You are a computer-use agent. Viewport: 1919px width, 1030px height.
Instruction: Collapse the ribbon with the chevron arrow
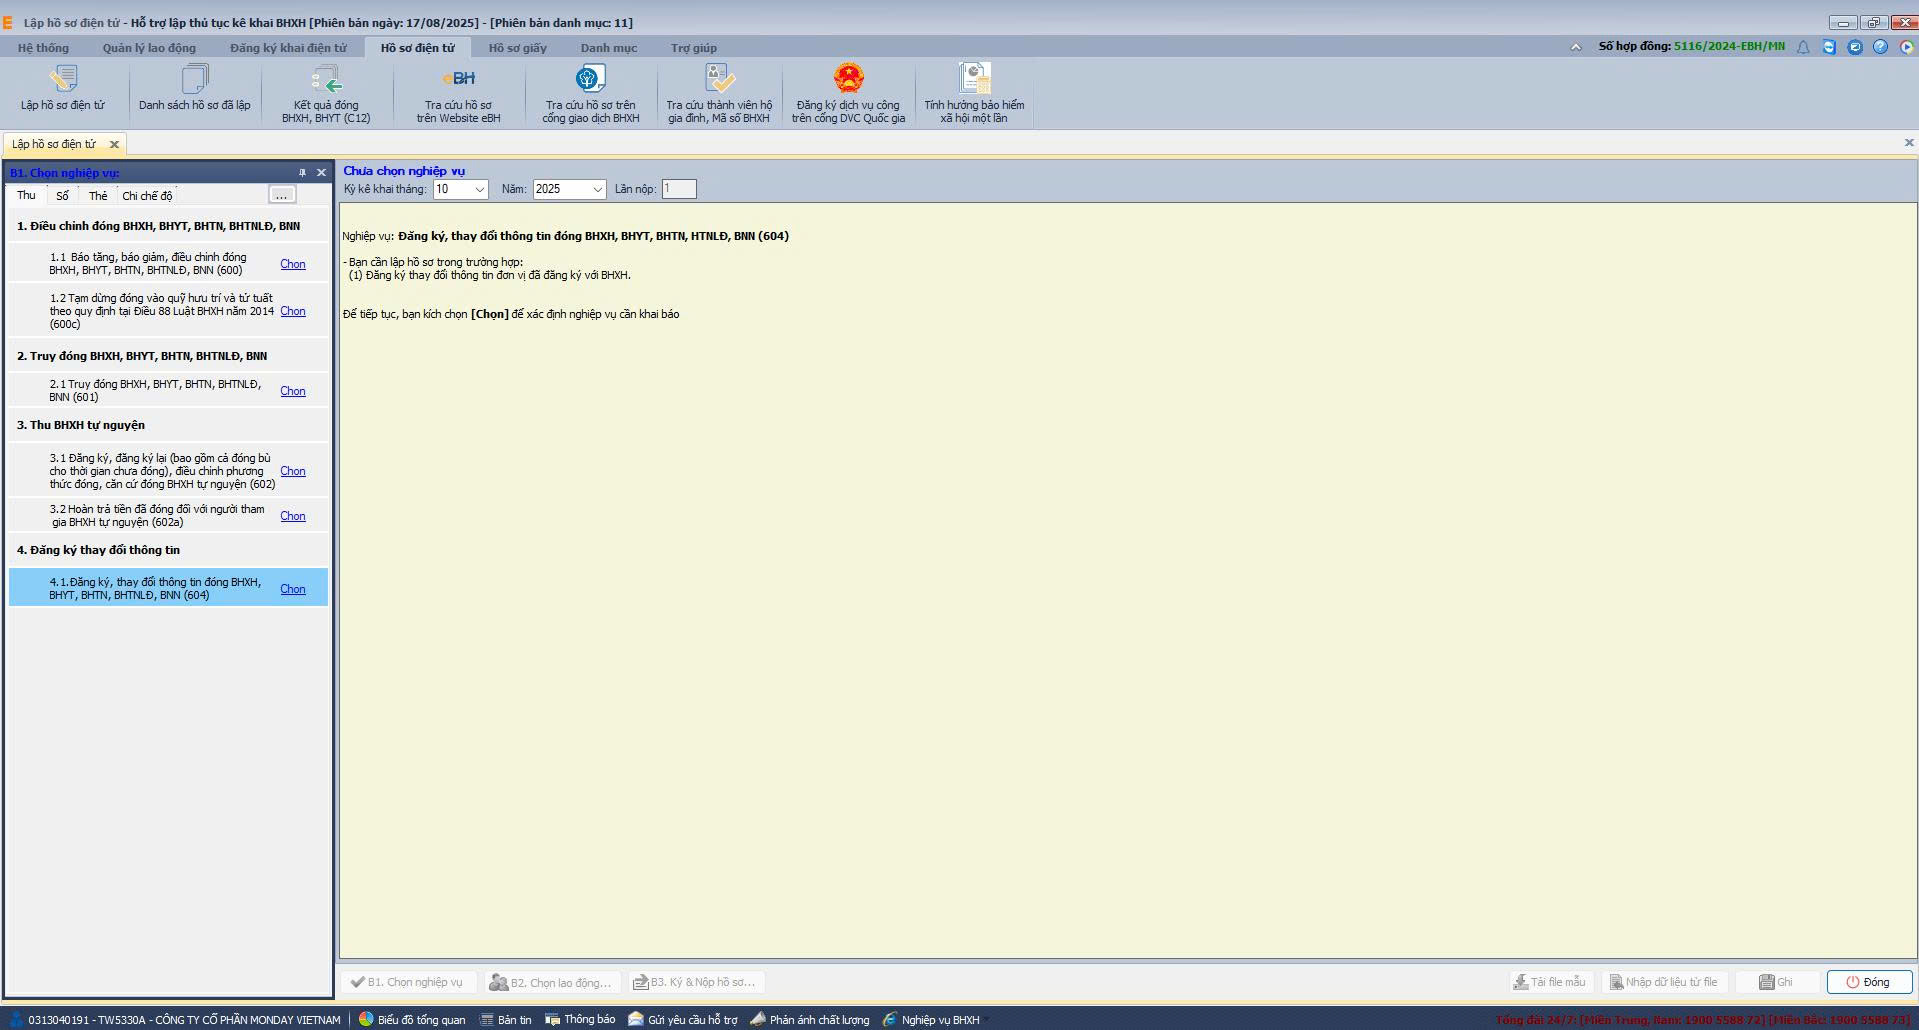click(x=1576, y=47)
